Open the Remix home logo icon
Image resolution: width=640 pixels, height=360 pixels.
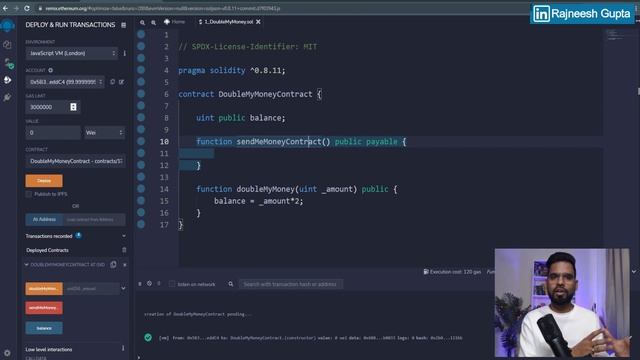tap(7, 25)
